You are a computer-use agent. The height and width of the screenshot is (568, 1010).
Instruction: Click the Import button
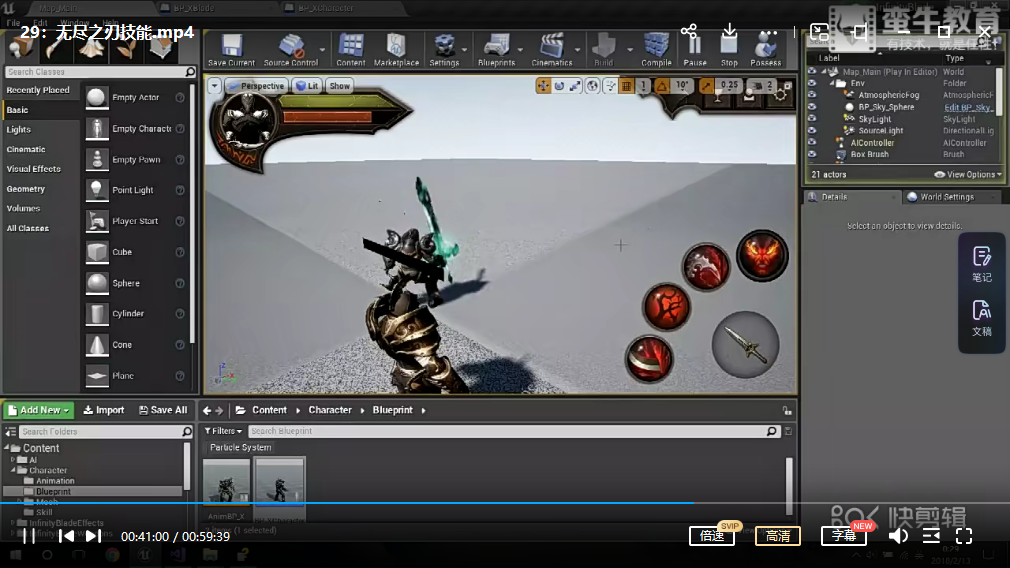(x=104, y=410)
